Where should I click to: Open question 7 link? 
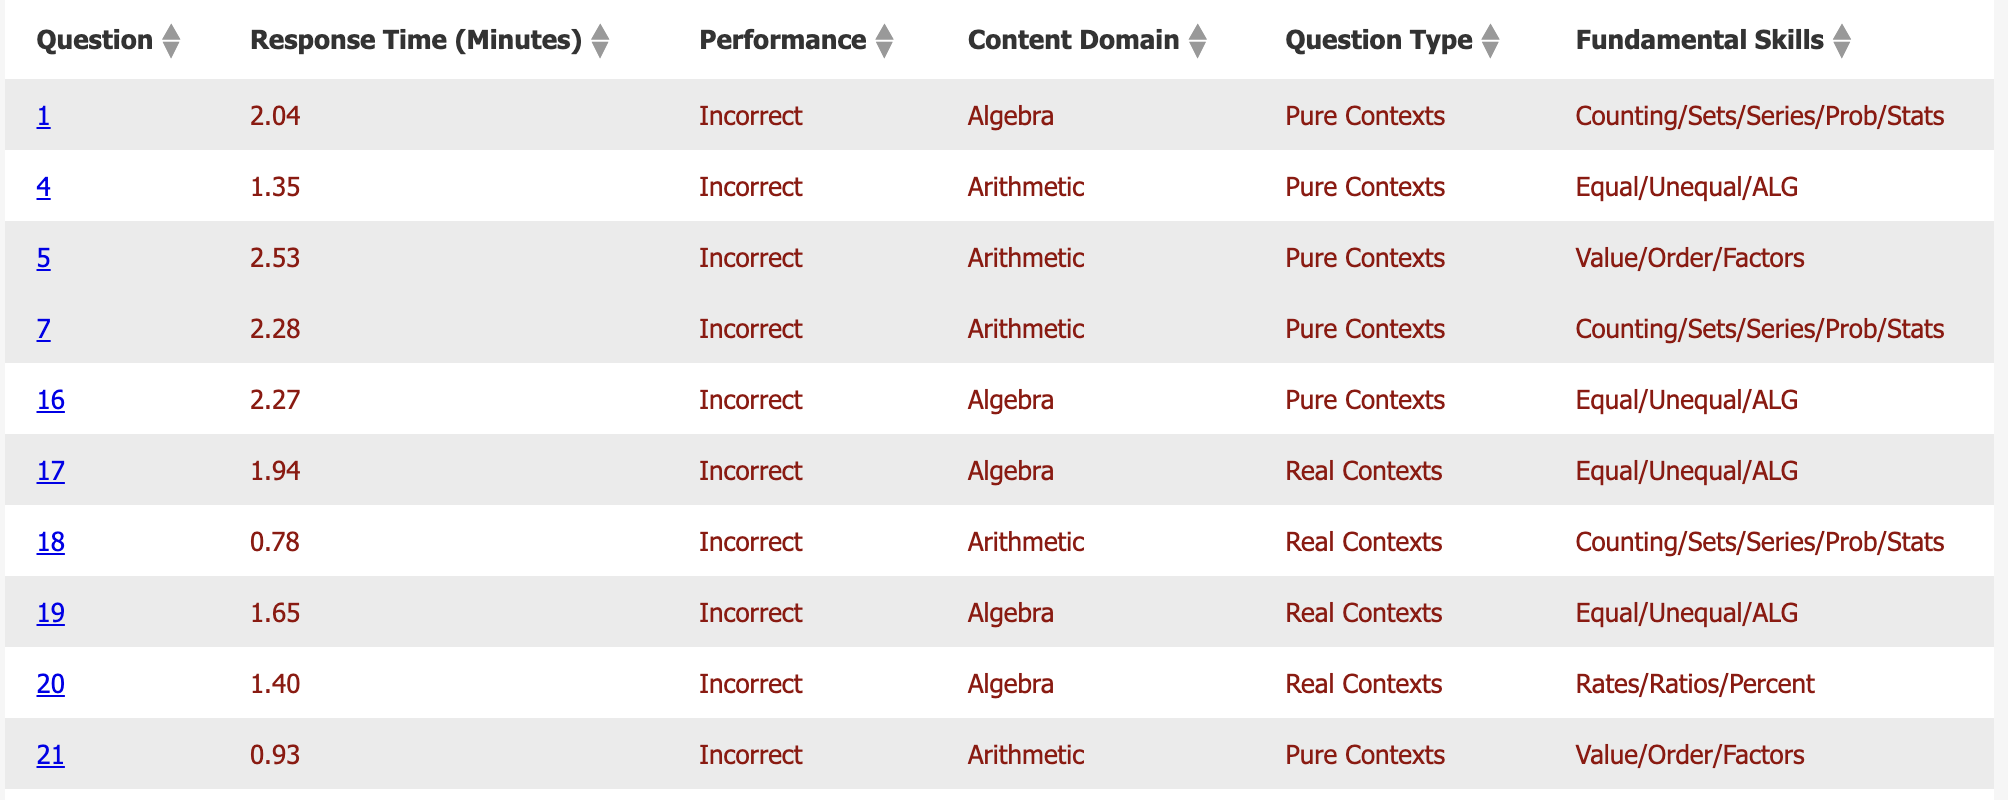click(x=44, y=329)
